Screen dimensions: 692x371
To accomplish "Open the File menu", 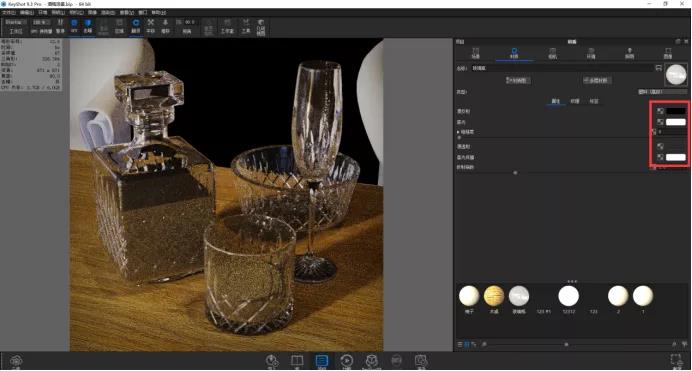I will (x=9, y=12).
